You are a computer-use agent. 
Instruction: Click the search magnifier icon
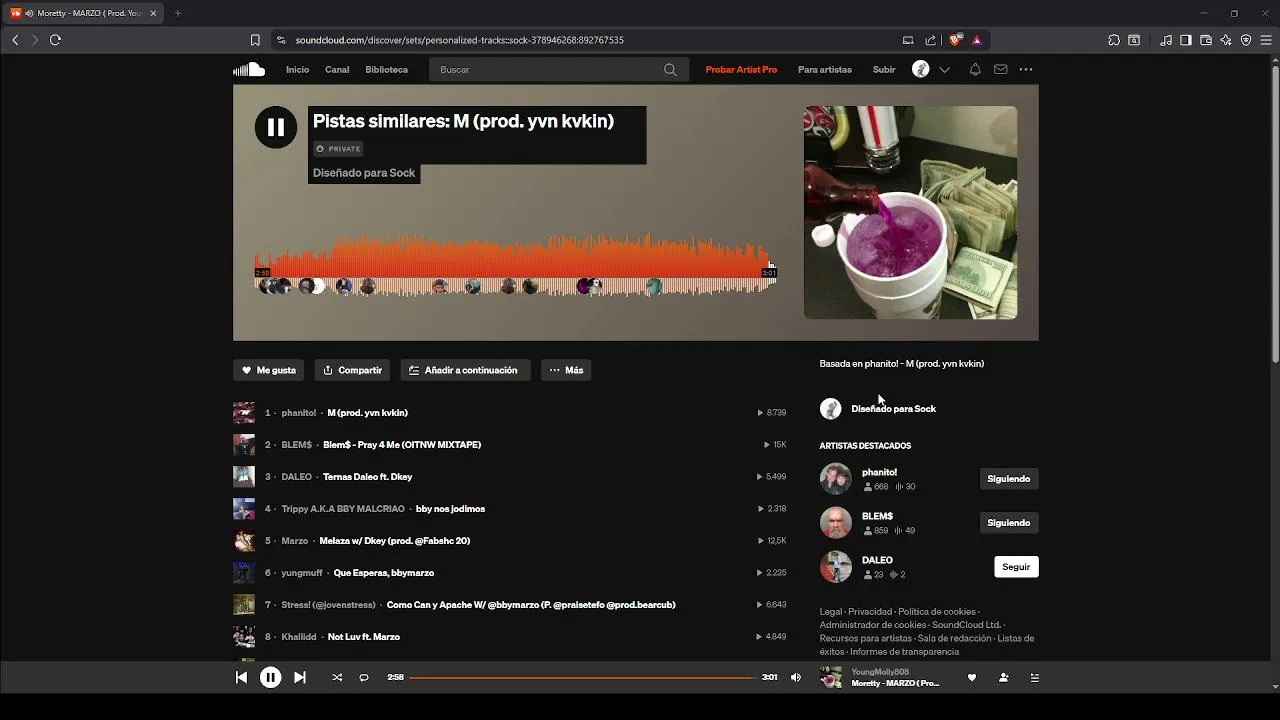click(670, 70)
